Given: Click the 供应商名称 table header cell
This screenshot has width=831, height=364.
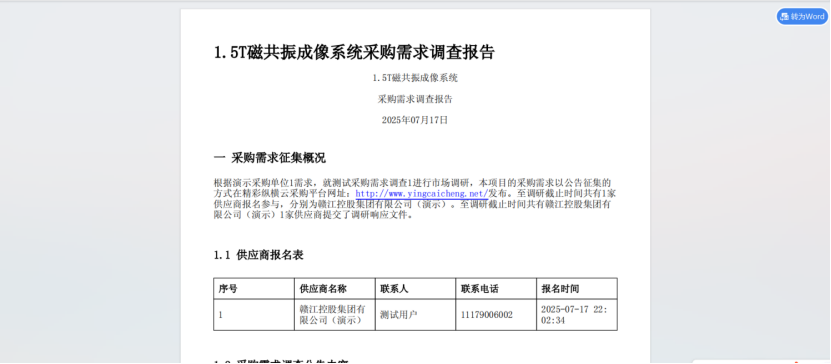Looking at the screenshot, I should pos(334,289).
